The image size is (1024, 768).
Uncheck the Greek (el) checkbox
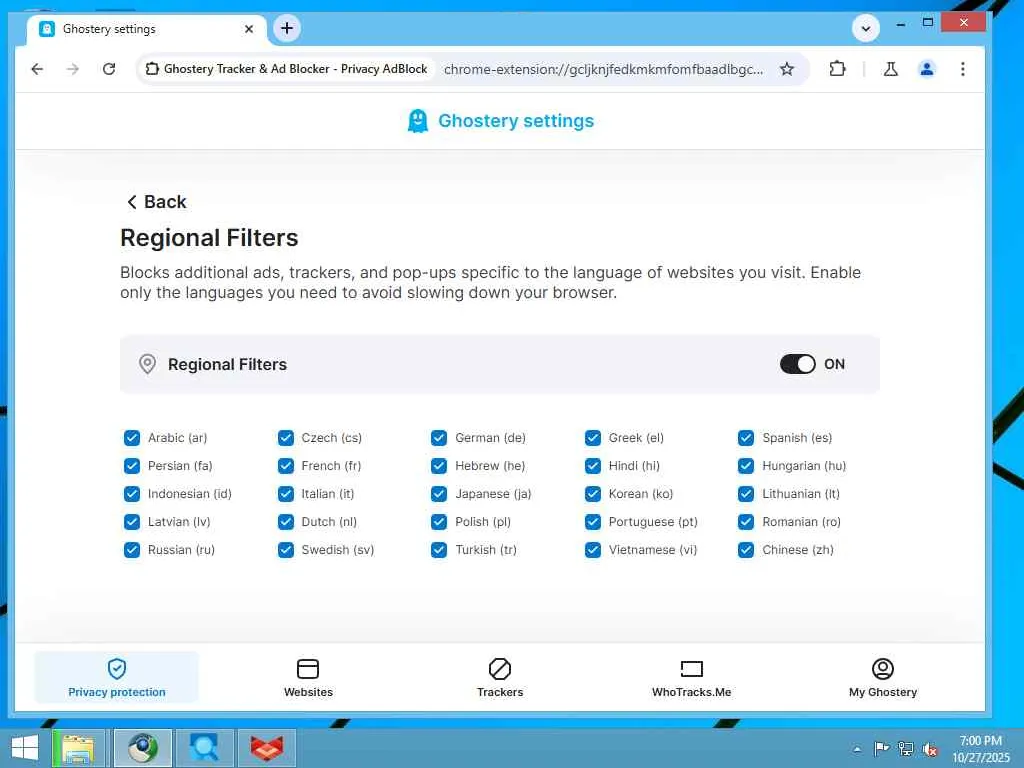[592, 438]
